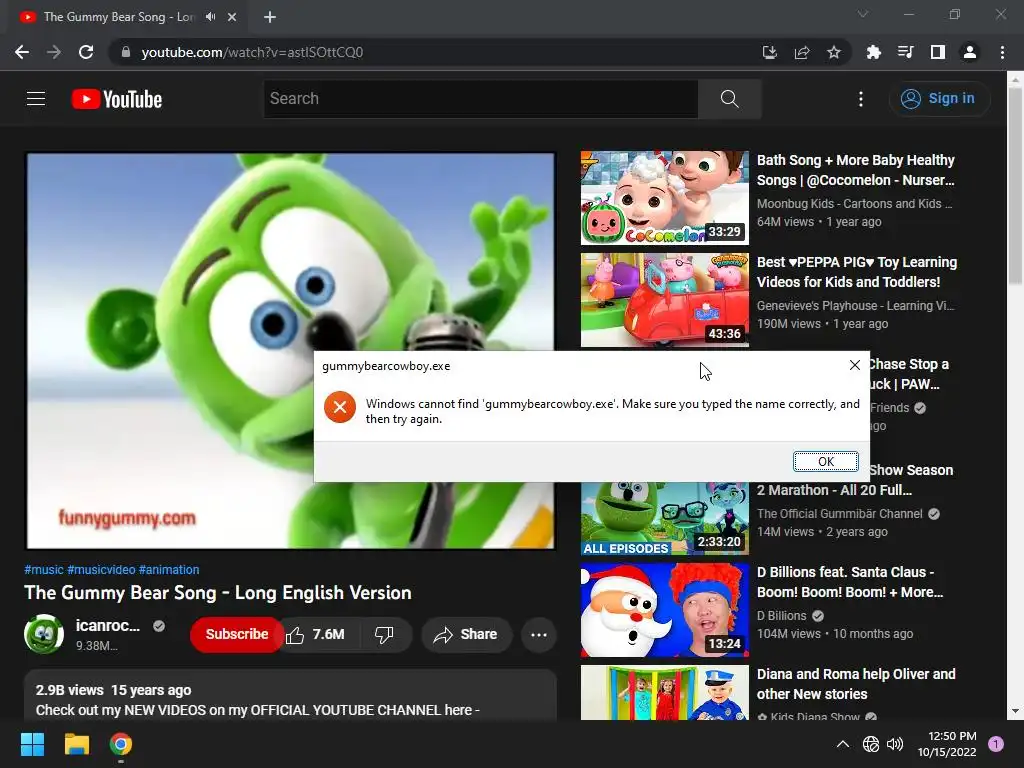Go to the YouTube home logo
This screenshot has height=768, width=1024.
tap(117, 99)
